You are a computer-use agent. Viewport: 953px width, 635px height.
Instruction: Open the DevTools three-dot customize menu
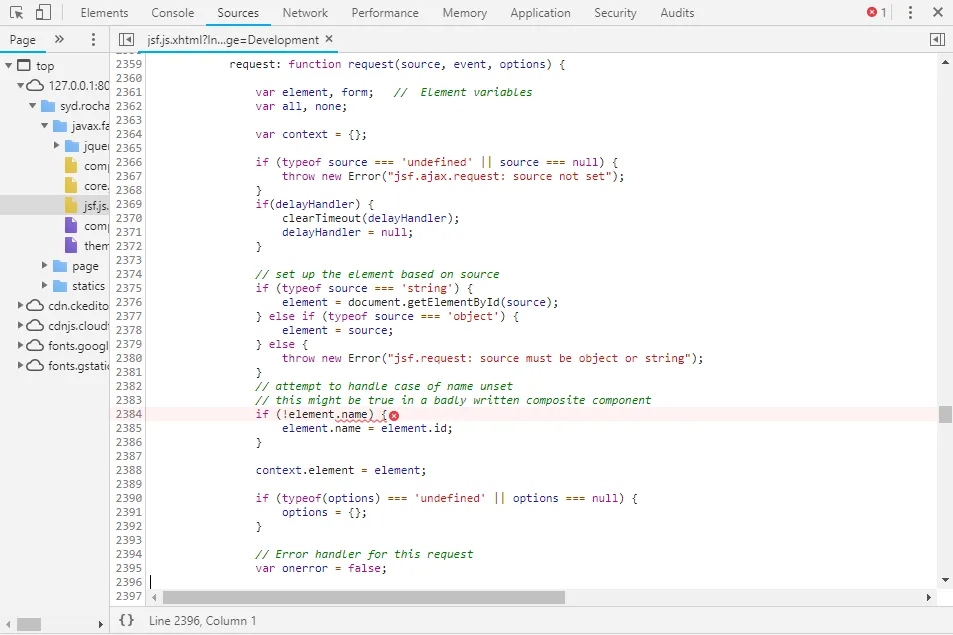[x=910, y=13]
